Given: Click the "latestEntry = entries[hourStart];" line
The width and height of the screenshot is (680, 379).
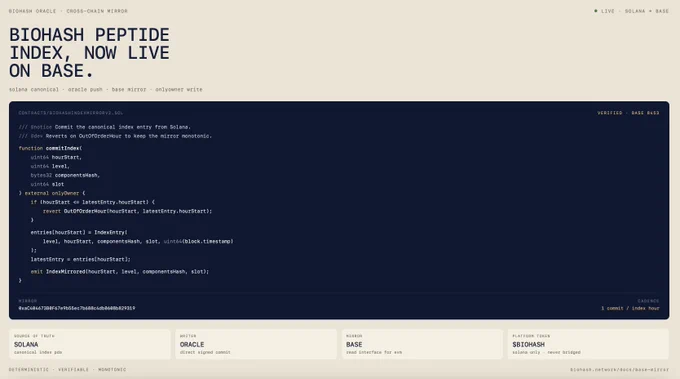Looking at the screenshot, I should (80, 259).
